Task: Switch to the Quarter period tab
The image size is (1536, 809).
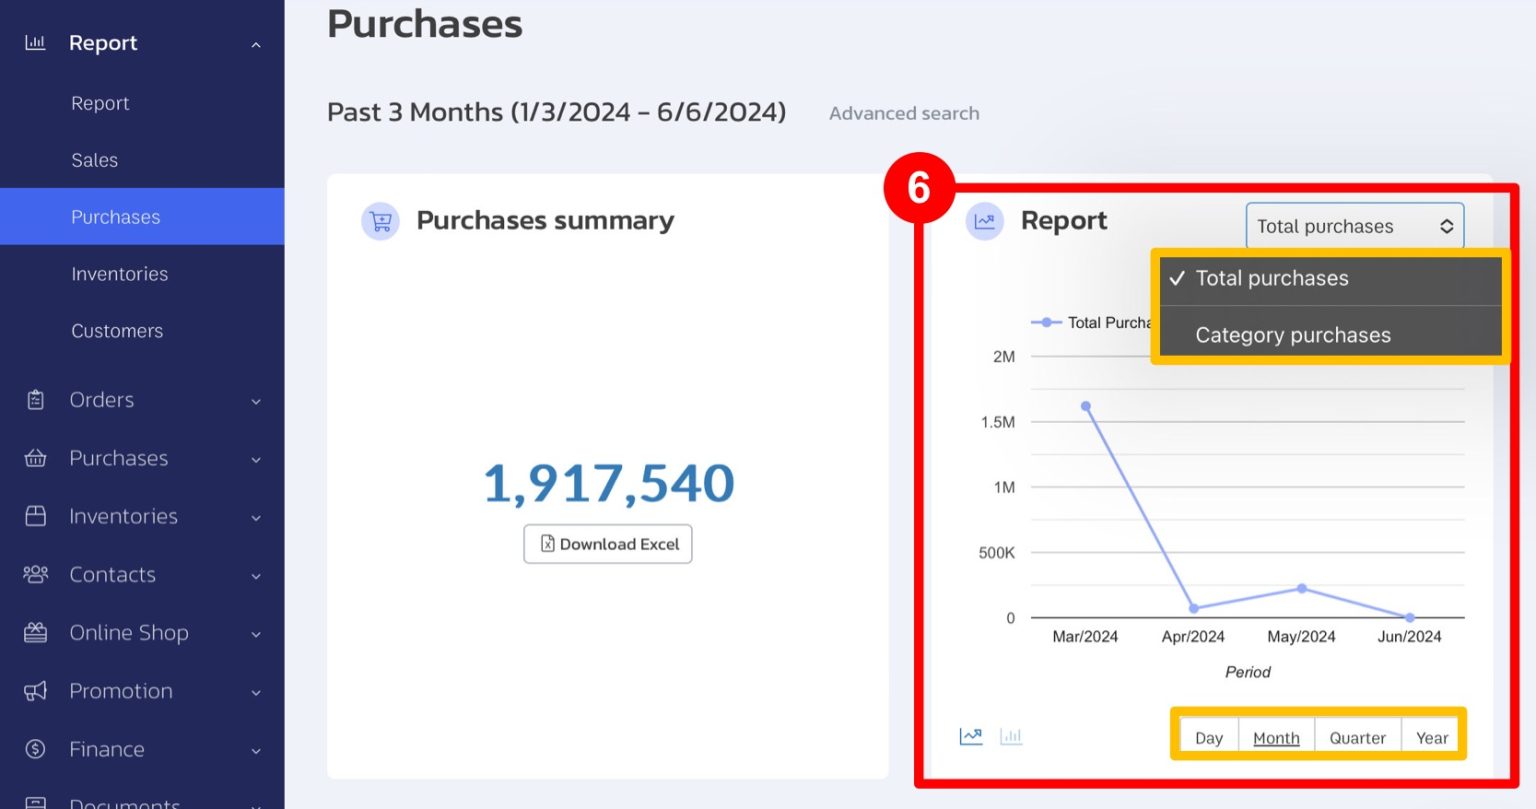Action: 1357,736
